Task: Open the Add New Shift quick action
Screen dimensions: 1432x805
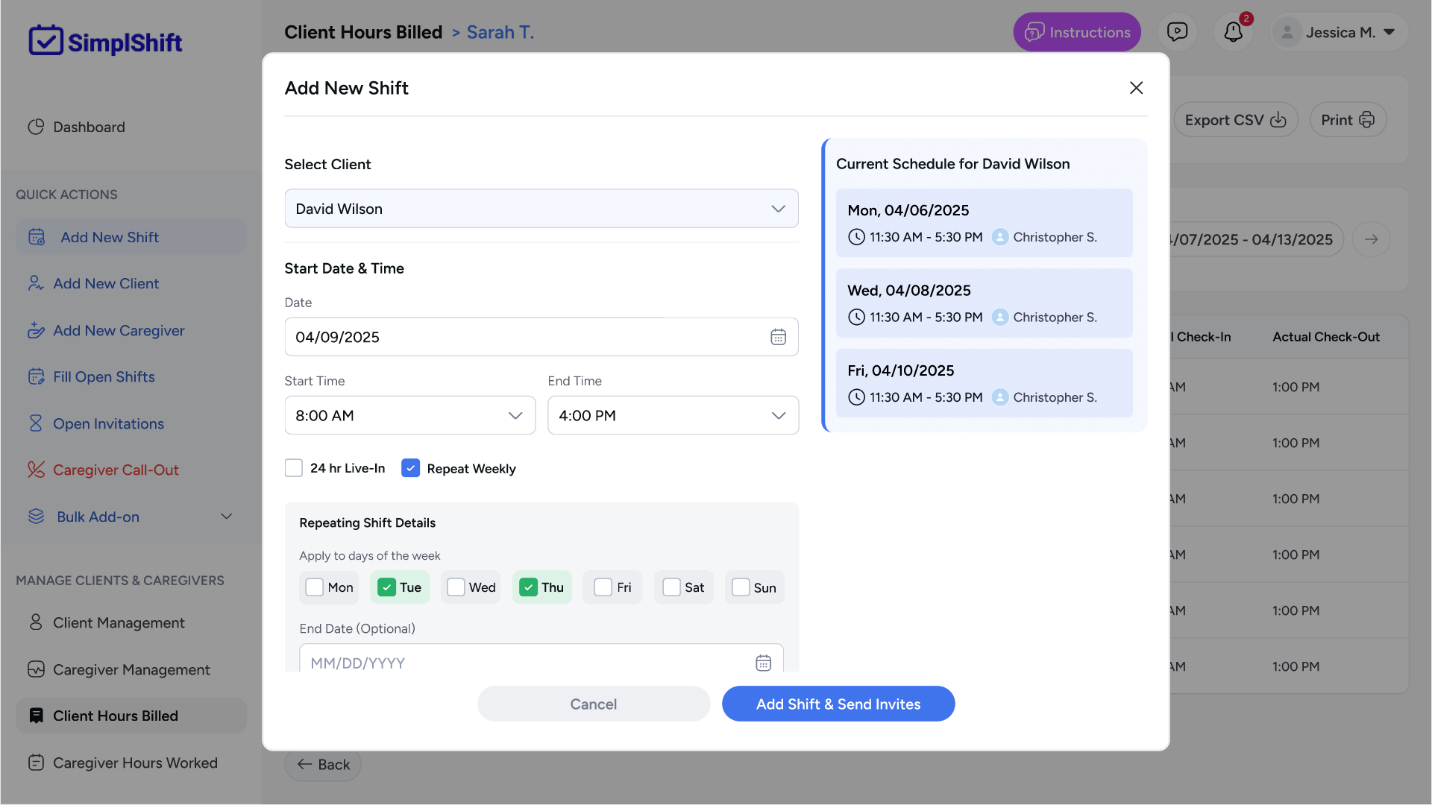Action: coord(106,236)
